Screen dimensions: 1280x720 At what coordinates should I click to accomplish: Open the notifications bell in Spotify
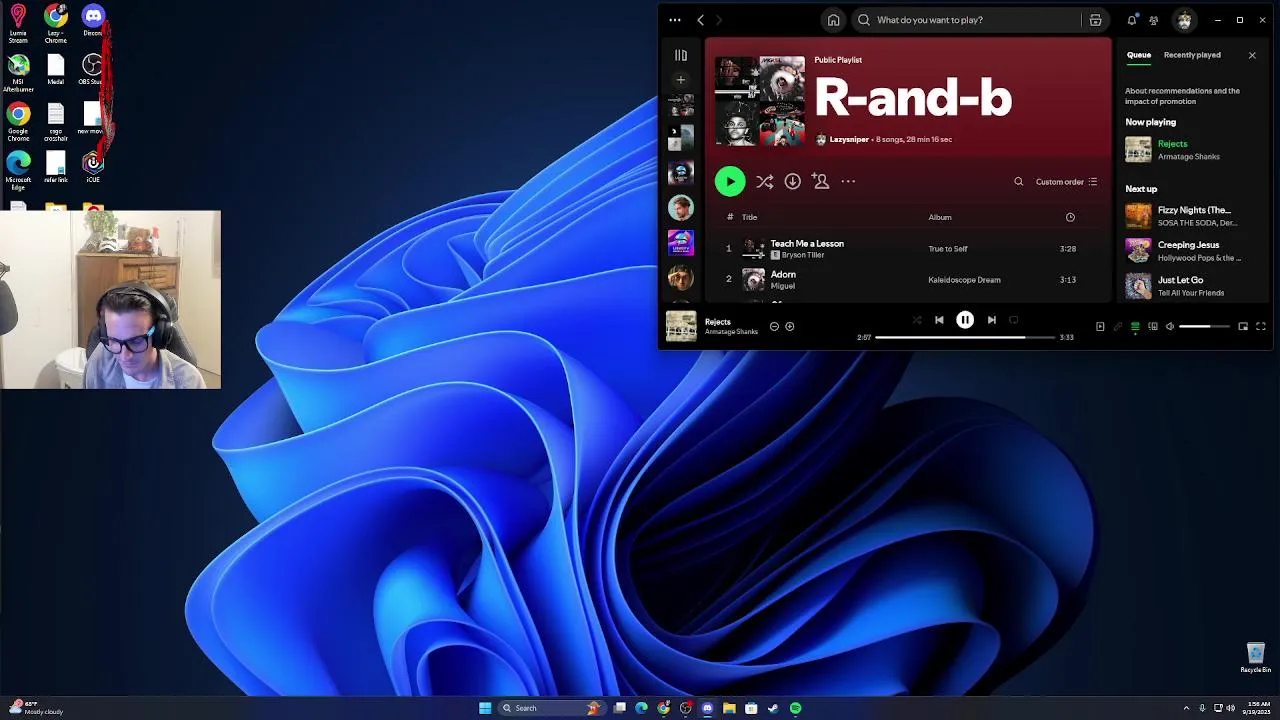point(1132,20)
